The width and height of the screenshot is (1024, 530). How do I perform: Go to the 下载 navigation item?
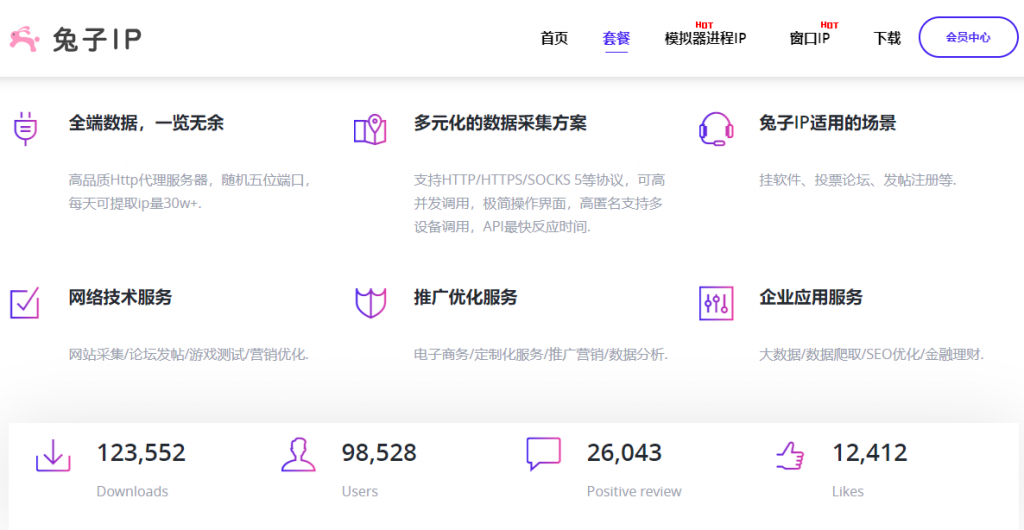click(887, 39)
